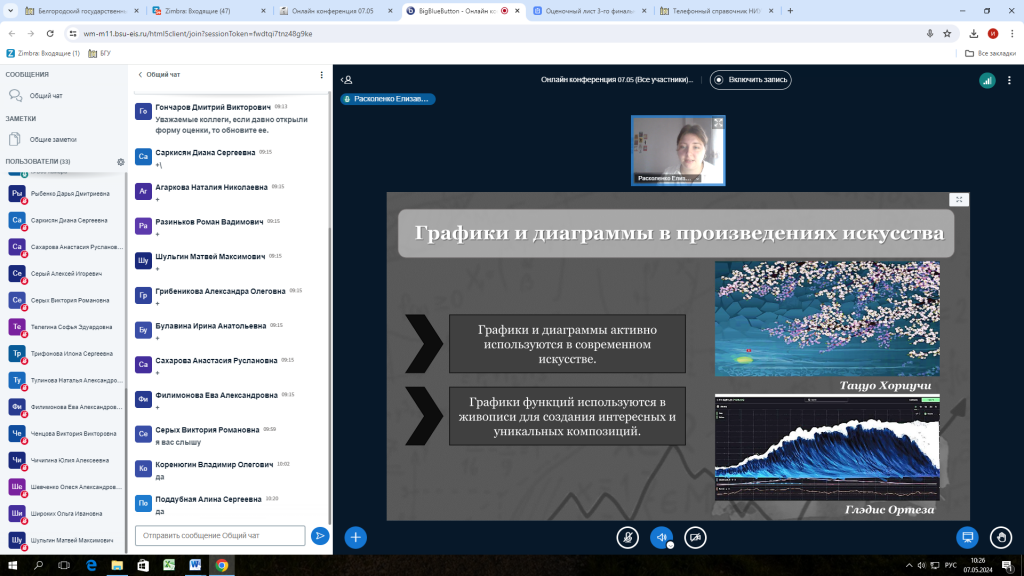Expand the webcam video to fullscreen
This screenshot has height=576, width=1024.
click(718, 123)
